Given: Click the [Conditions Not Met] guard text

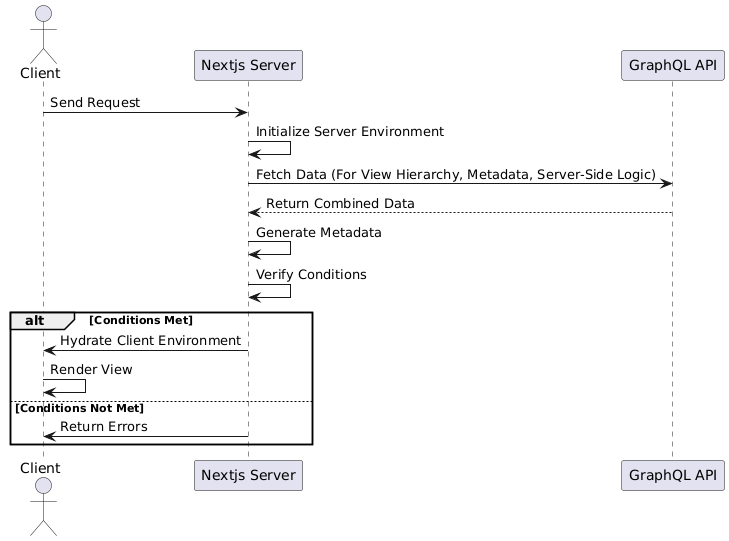Looking at the screenshot, I should click(80, 408).
